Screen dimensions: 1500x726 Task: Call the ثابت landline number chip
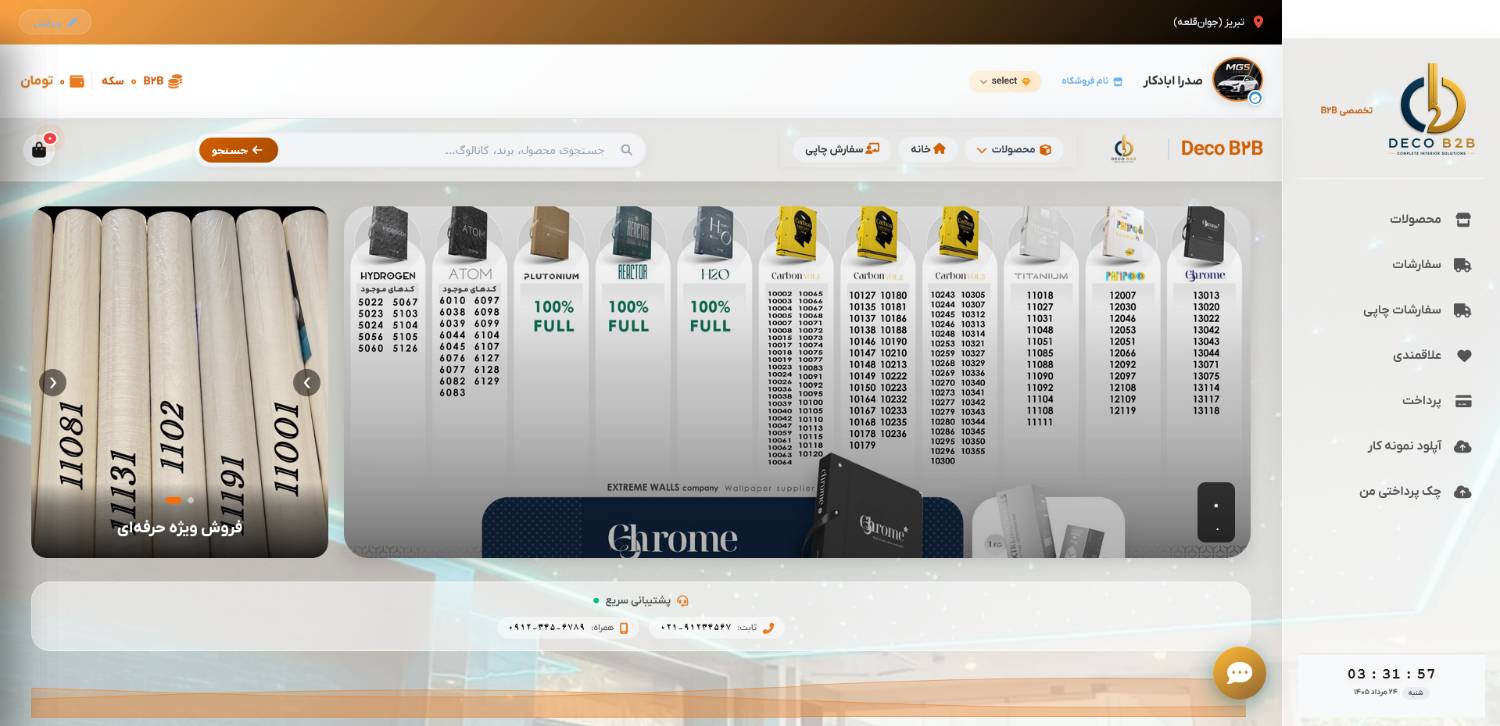tap(716, 628)
